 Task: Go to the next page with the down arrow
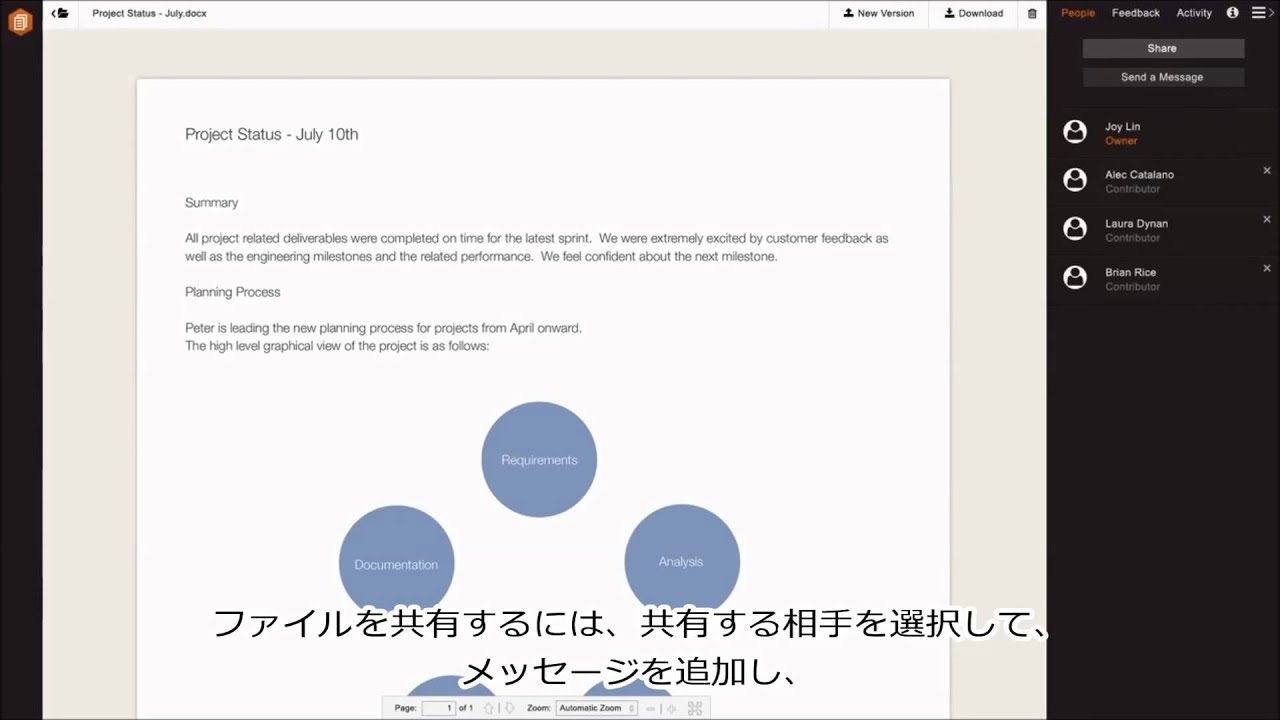coord(509,708)
